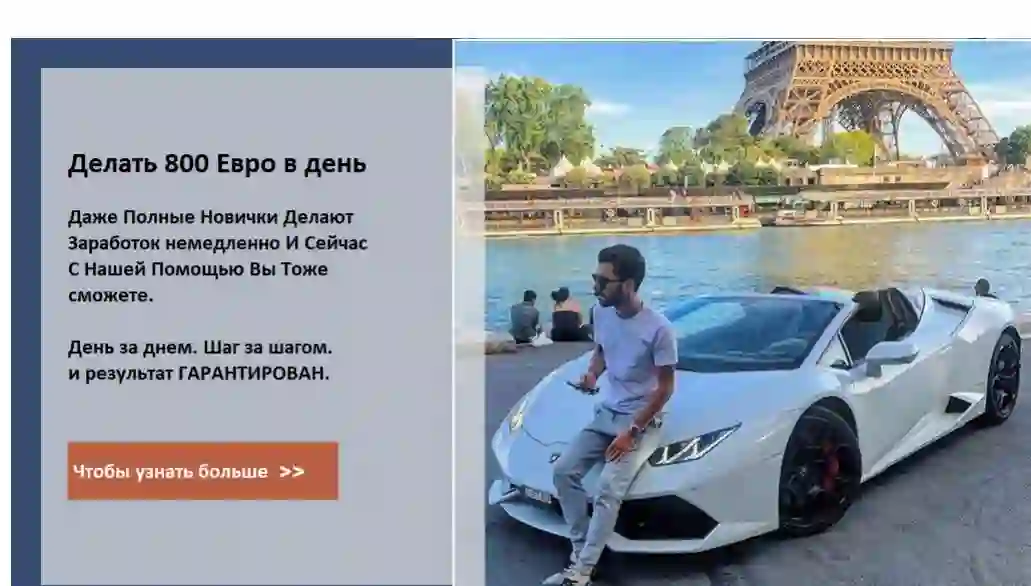Screen dimensions: 1031x586
Task: Click the line 'и результат ГАРАНТИРОВАН.'
Action: coord(199,374)
